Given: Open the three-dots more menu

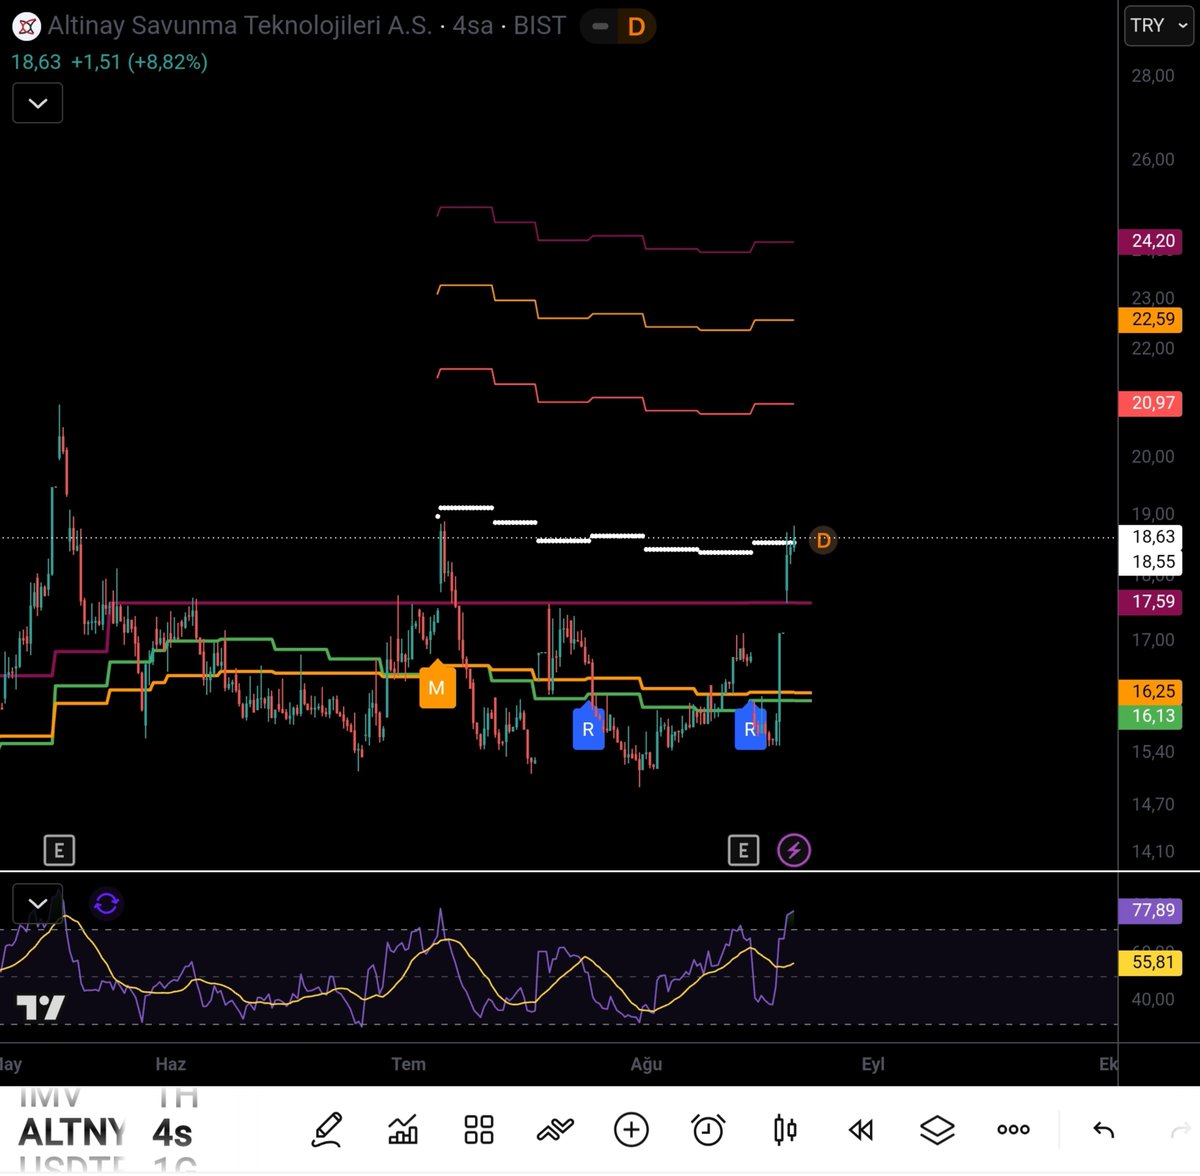Looking at the screenshot, I should pyautogui.click(x=1013, y=1130).
